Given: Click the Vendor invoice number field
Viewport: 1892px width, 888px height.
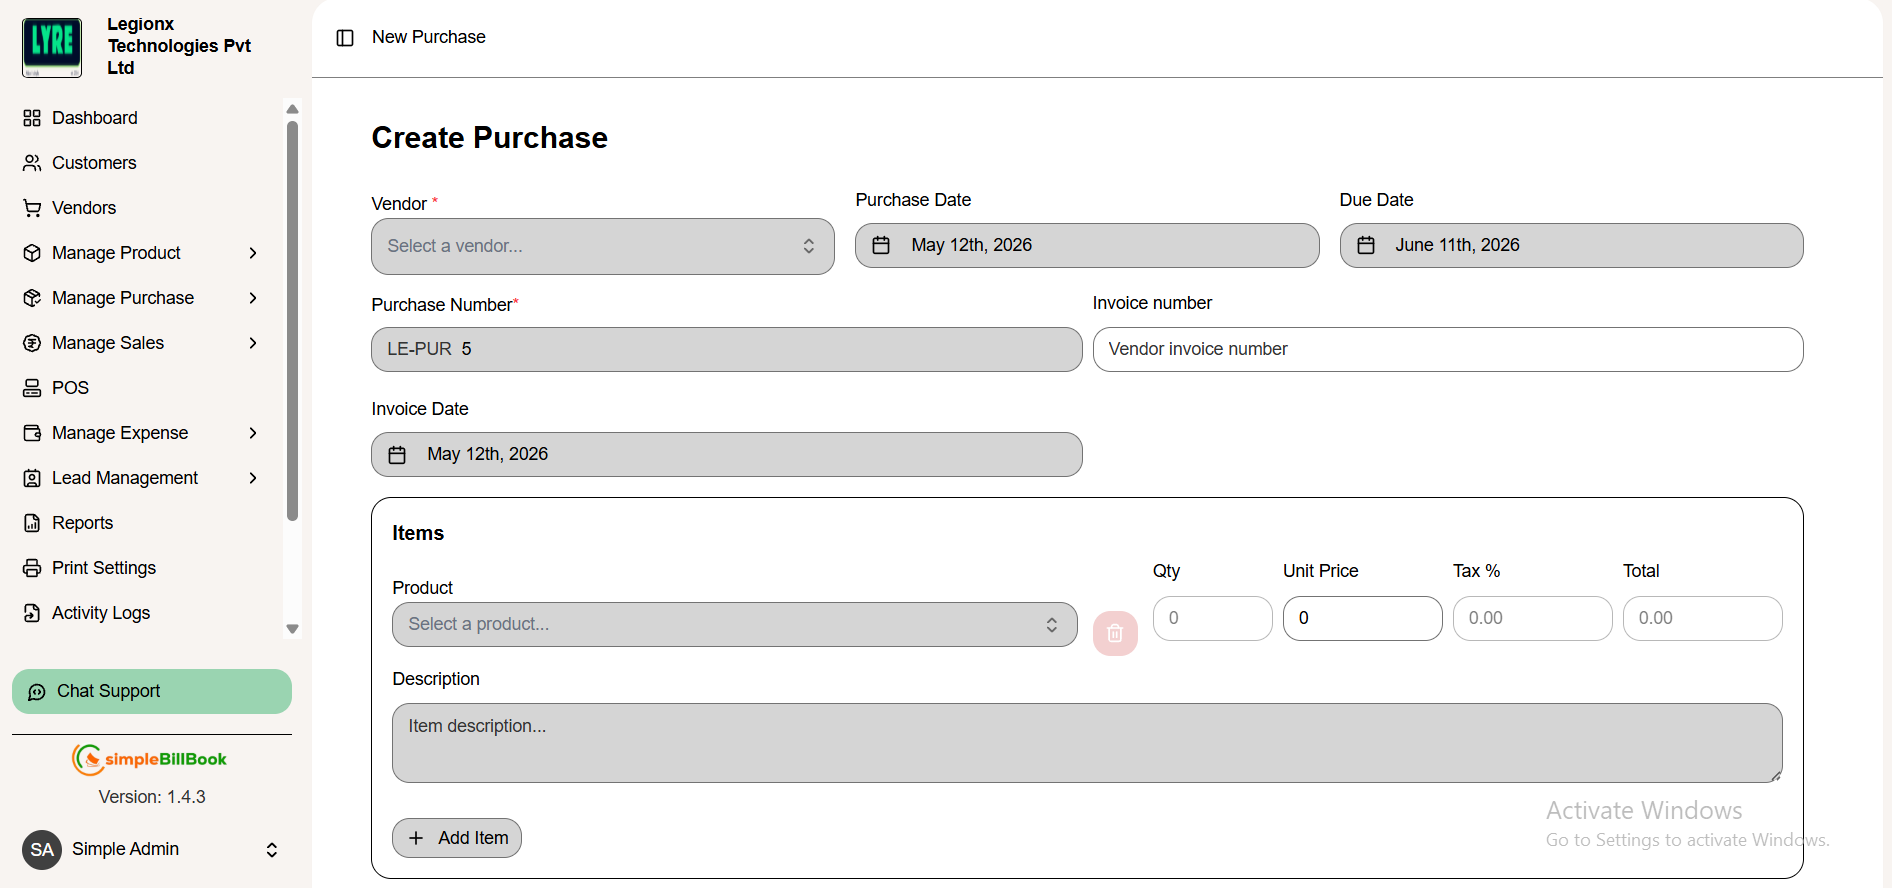Looking at the screenshot, I should [x=1448, y=350].
